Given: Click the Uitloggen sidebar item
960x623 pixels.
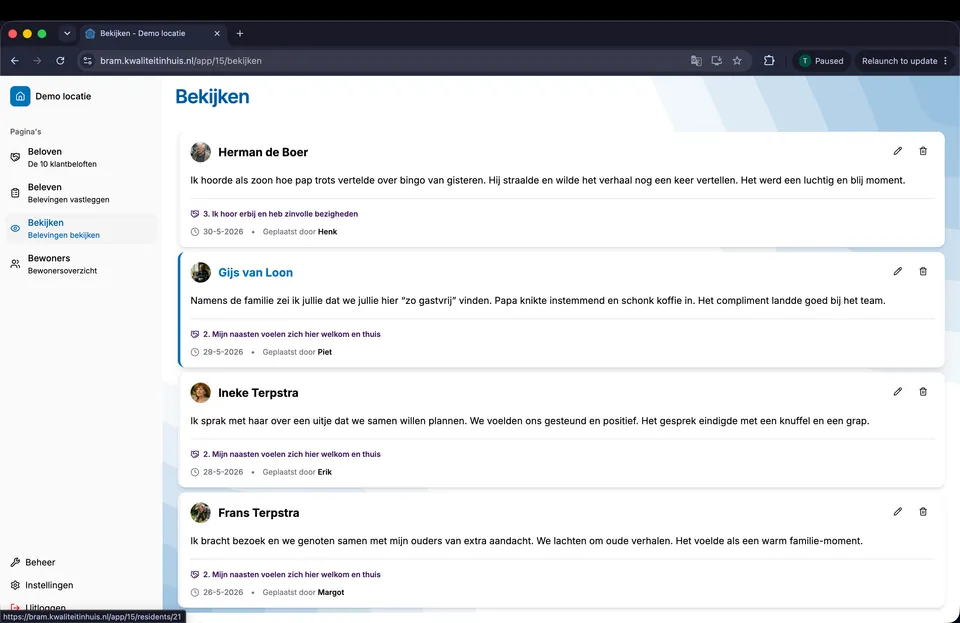Looking at the screenshot, I should (x=38, y=608).
